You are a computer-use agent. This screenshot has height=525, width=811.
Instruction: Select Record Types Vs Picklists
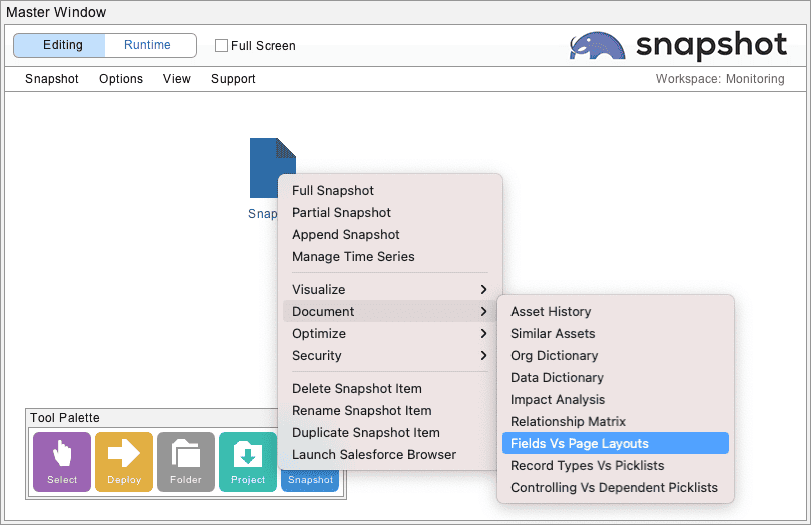pyautogui.click(x=615, y=466)
